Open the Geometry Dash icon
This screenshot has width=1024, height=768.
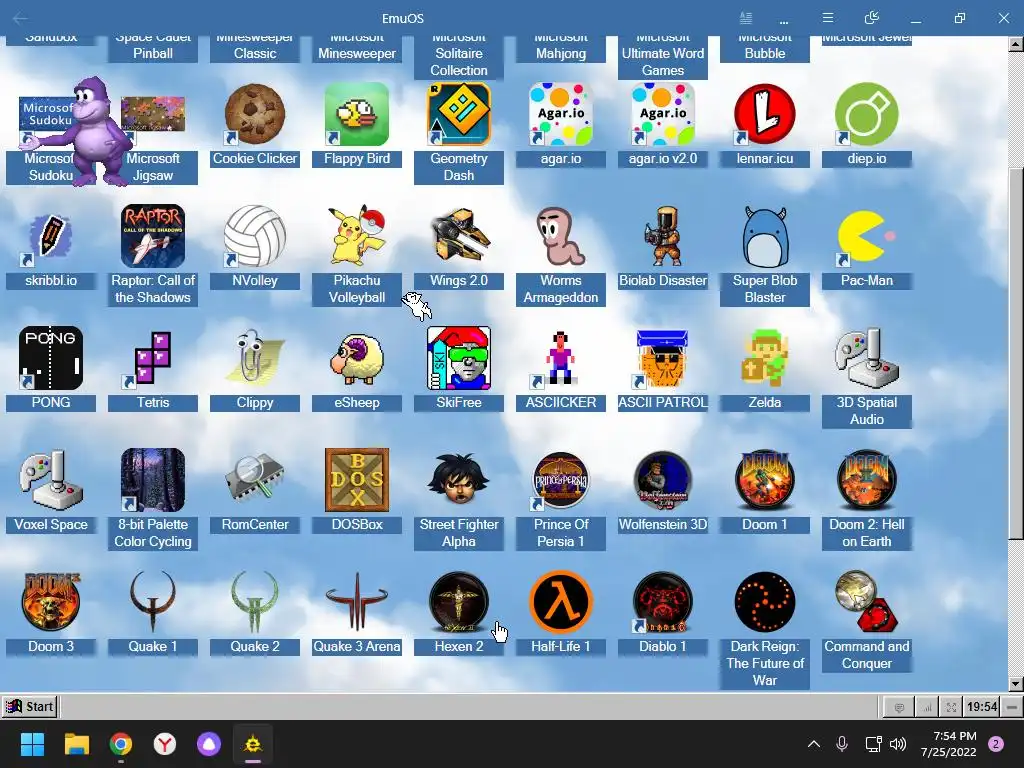tap(458, 114)
